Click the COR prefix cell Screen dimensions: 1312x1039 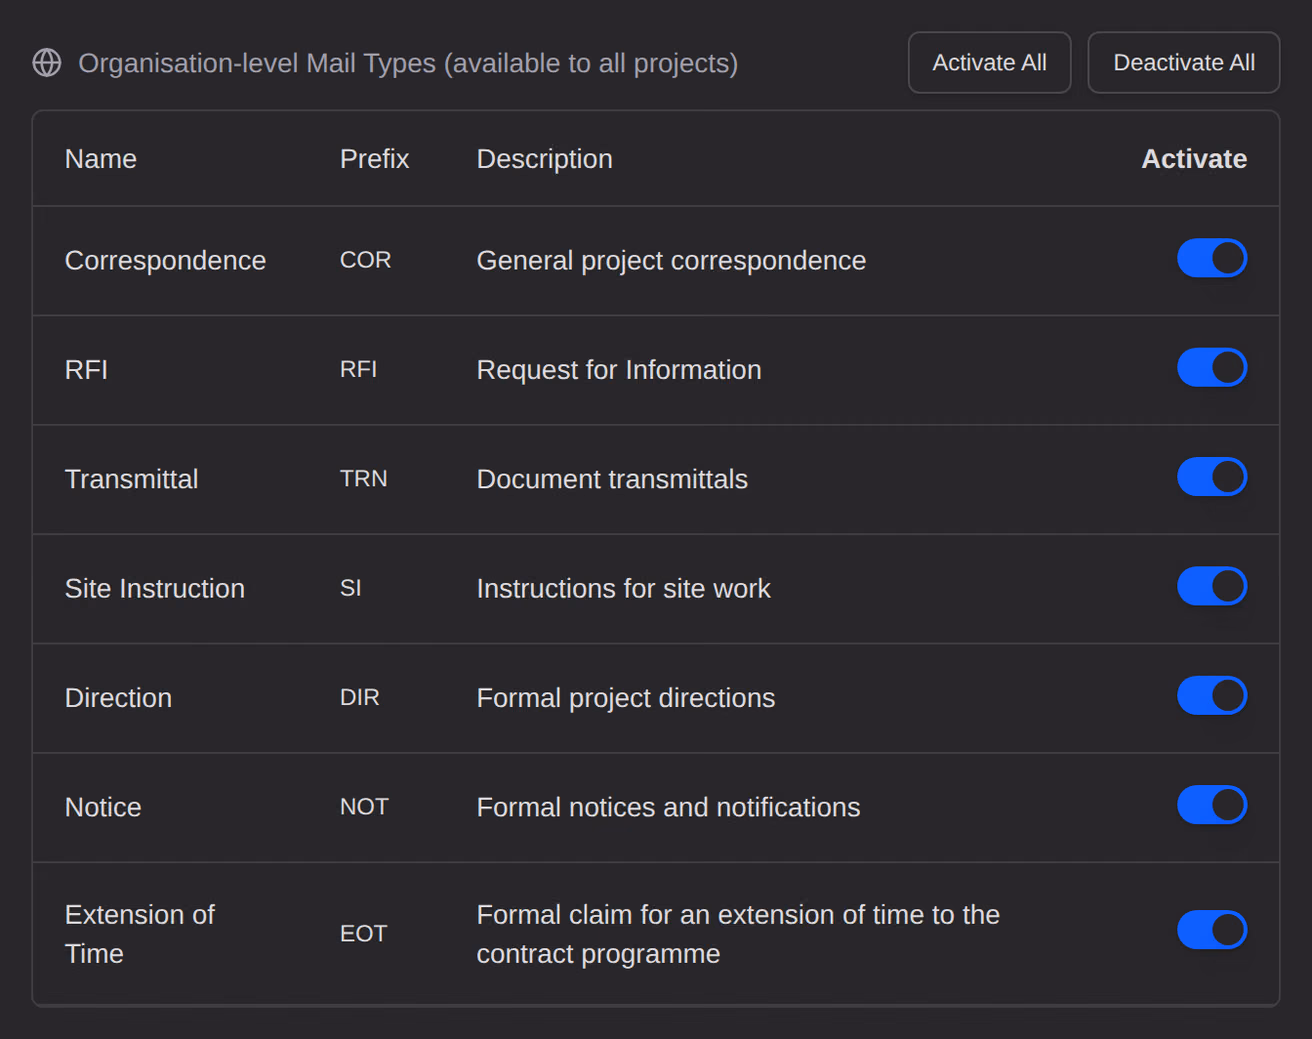pyautogui.click(x=365, y=260)
